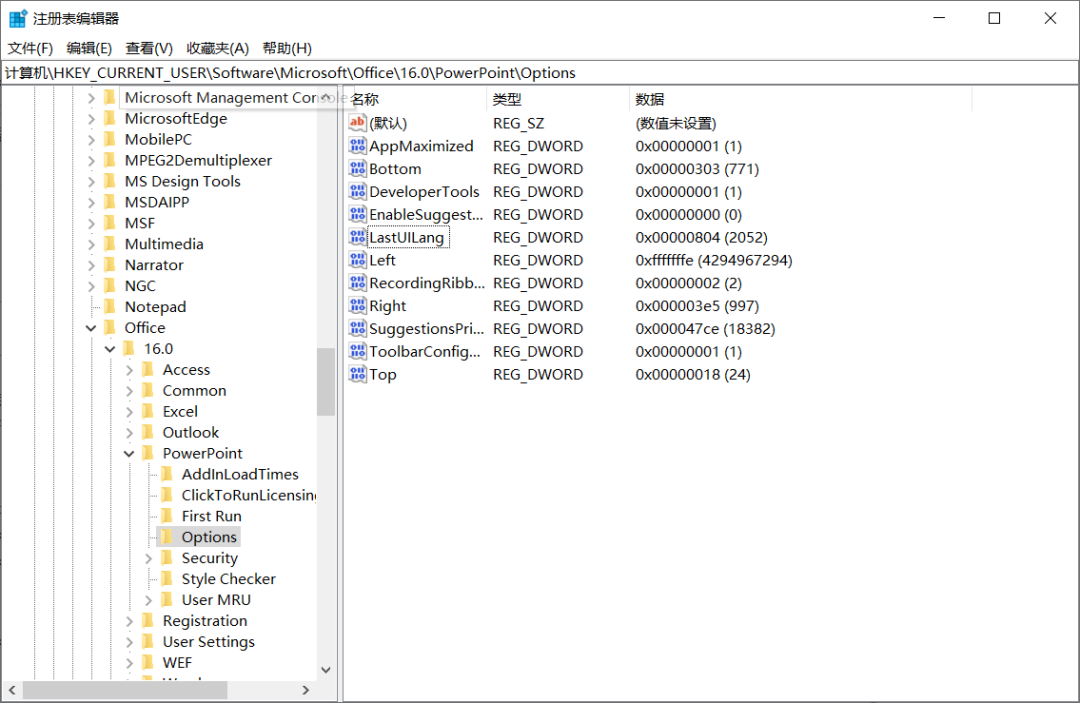Click the tree scroll left arrow

[x=12, y=690]
